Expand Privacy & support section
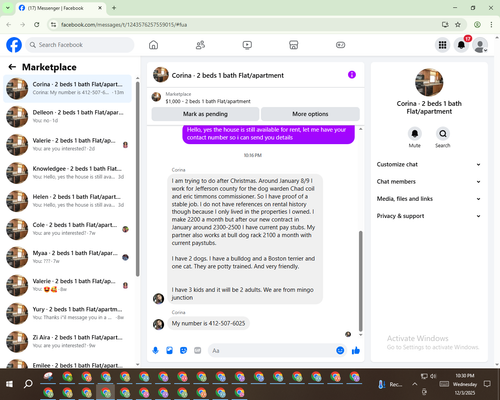The width and height of the screenshot is (500, 400). click(429, 216)
